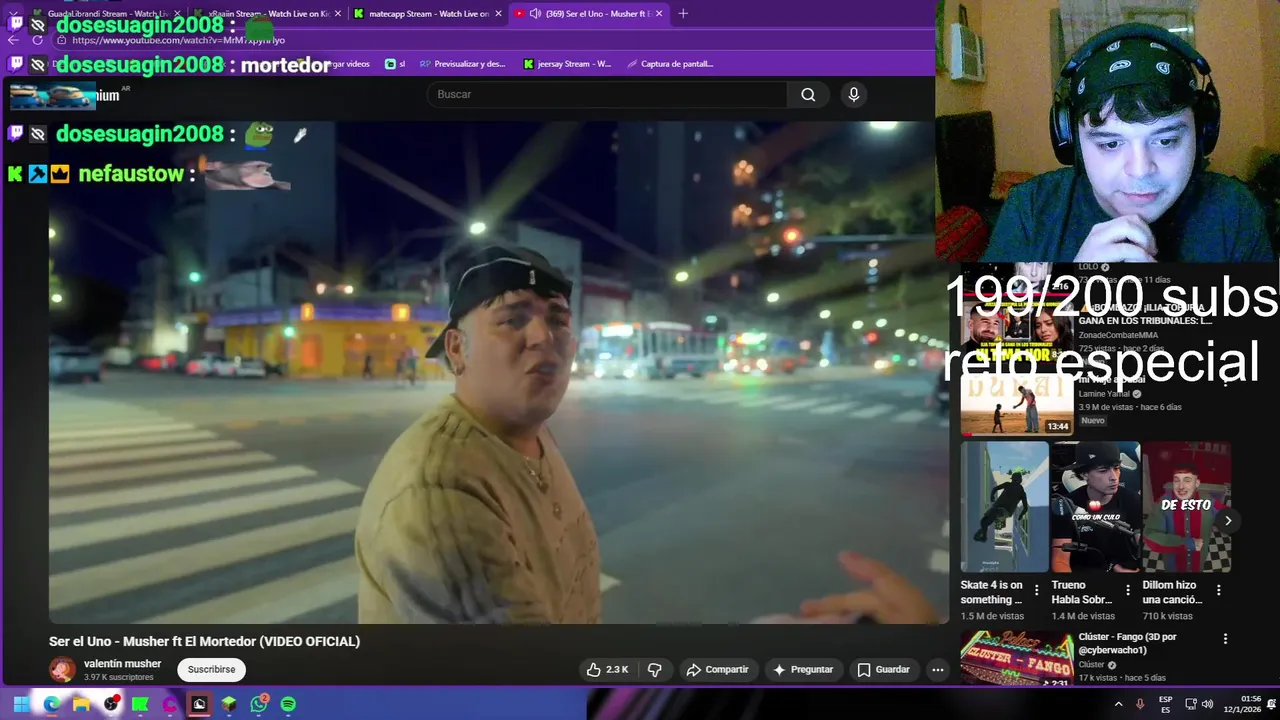The image size is (1280, 720).
Task: Open Skate 4 short options menu
Action: tap(1036, 590)
